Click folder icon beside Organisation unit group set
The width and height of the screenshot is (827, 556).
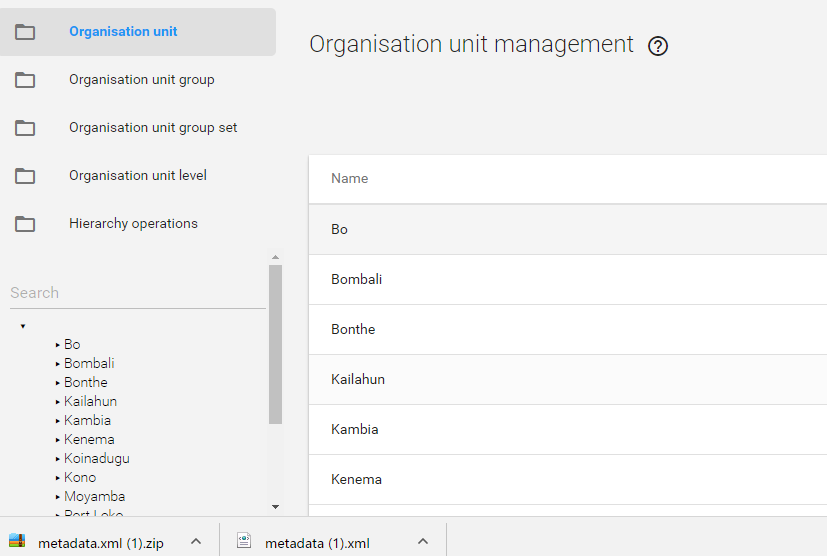[x=25, y=128]
